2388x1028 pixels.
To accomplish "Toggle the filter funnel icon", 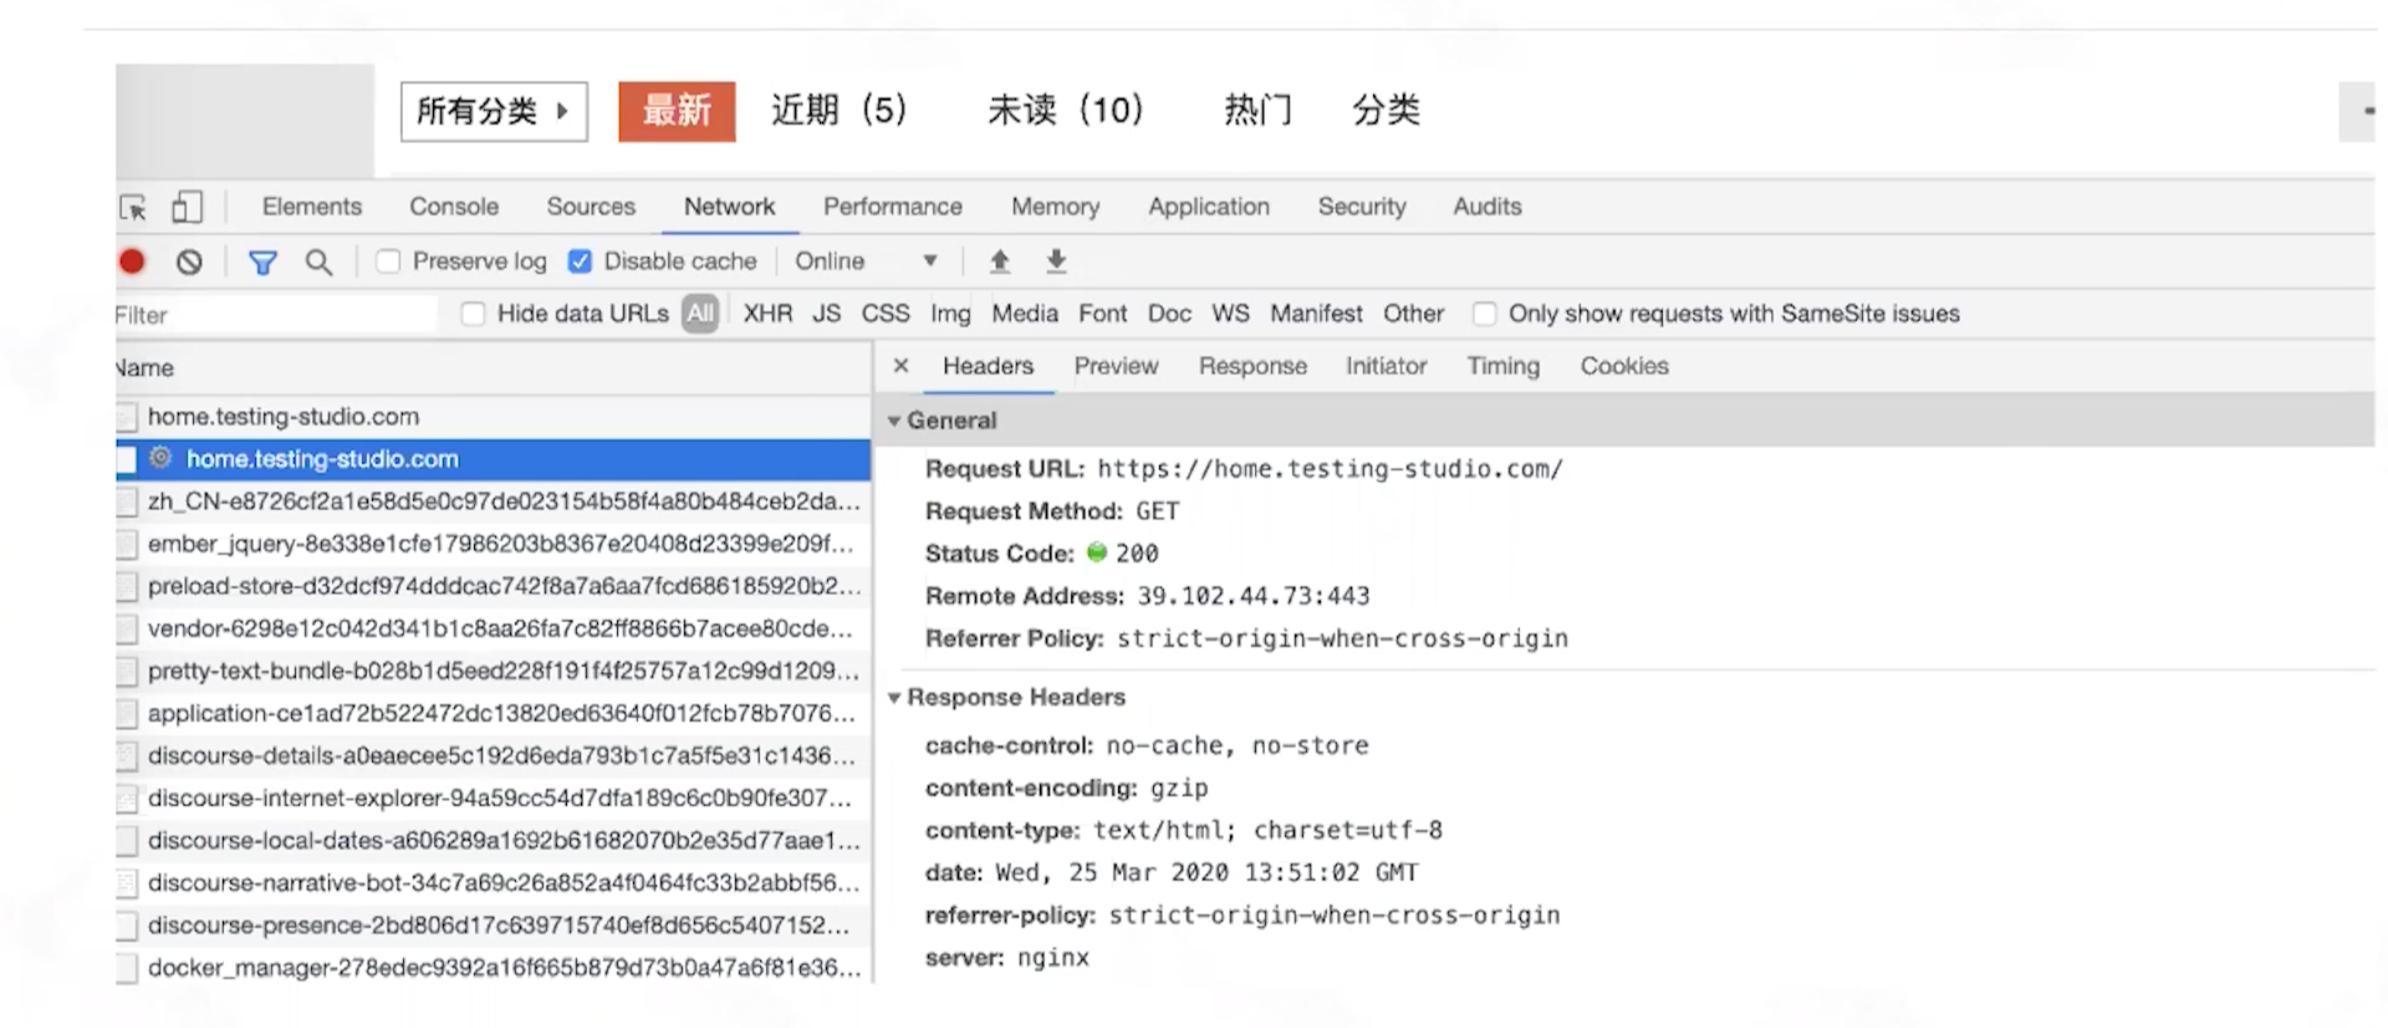I will pos(263,262).
